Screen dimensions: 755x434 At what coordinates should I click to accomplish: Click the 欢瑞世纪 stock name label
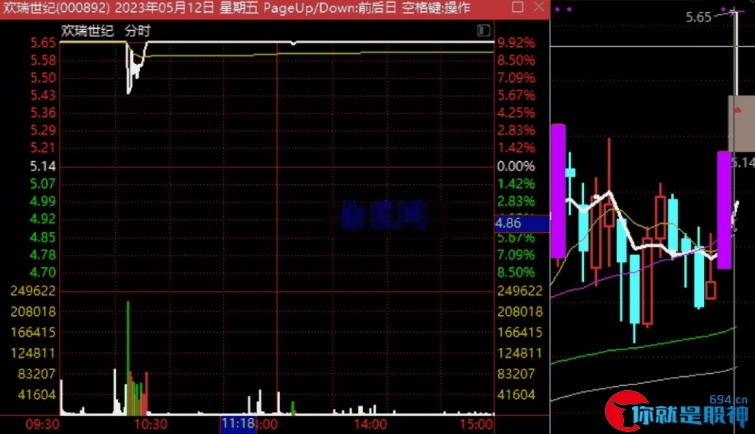(x=87, y=31)
